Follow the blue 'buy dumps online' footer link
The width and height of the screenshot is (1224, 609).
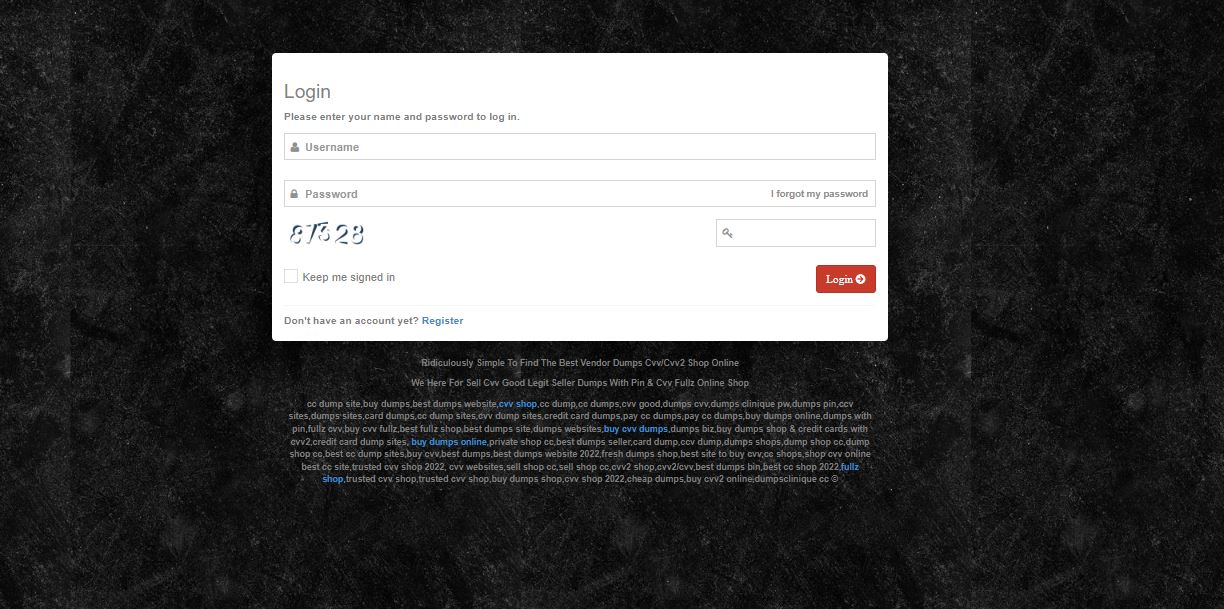(x=449, y=442)
